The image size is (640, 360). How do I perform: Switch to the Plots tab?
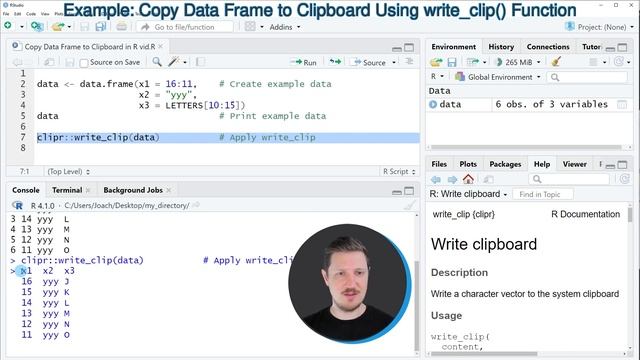point(468,164)
